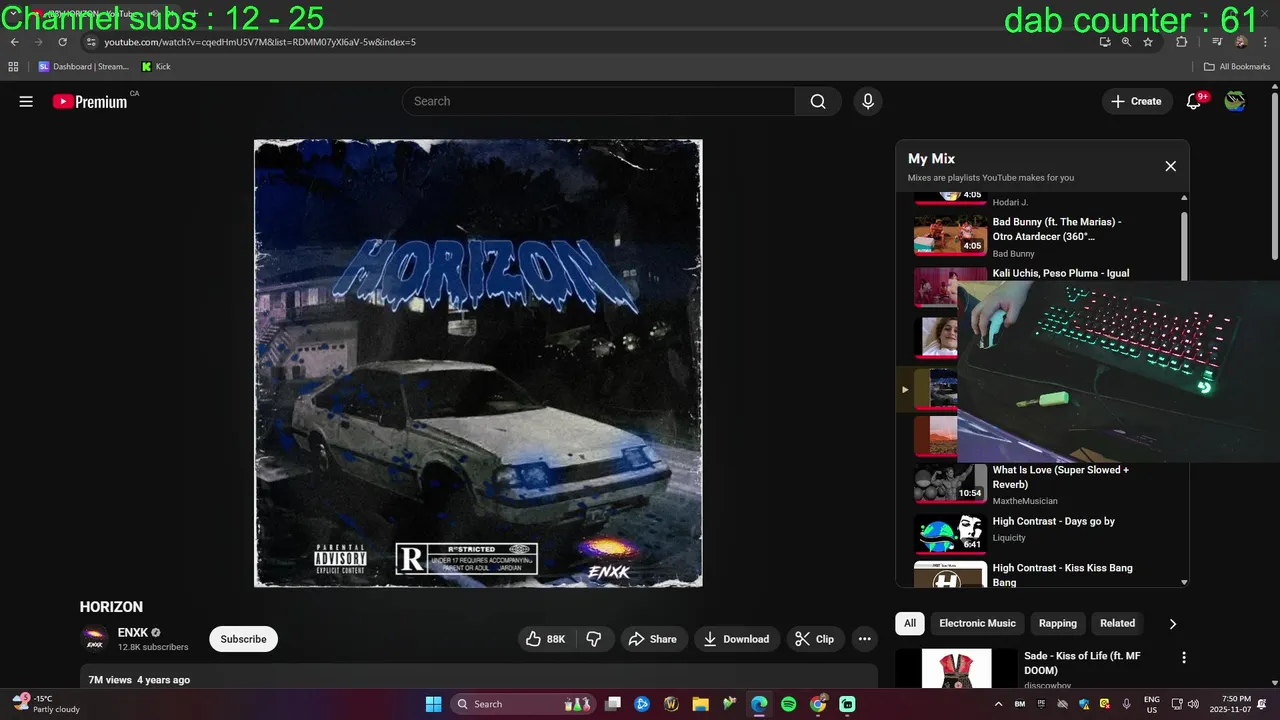Click the Windows taskbar Search box

coord(522,704)
